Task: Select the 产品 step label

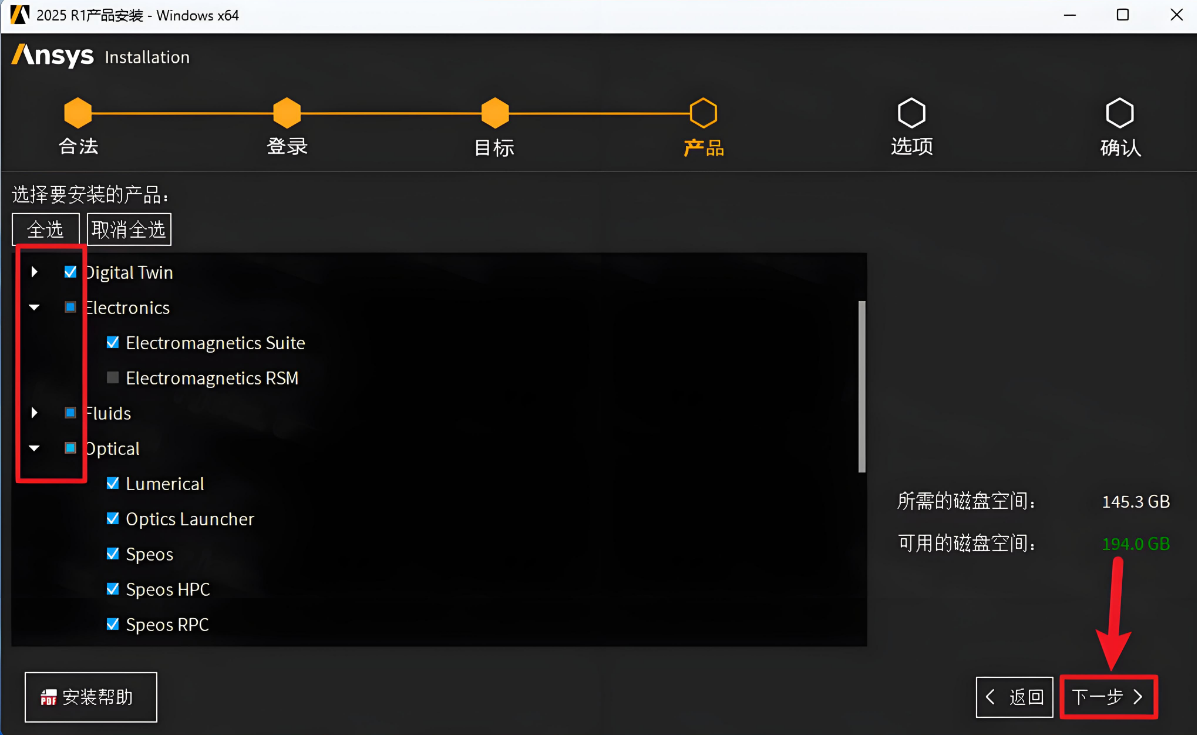Action: (x=703, y=147)
